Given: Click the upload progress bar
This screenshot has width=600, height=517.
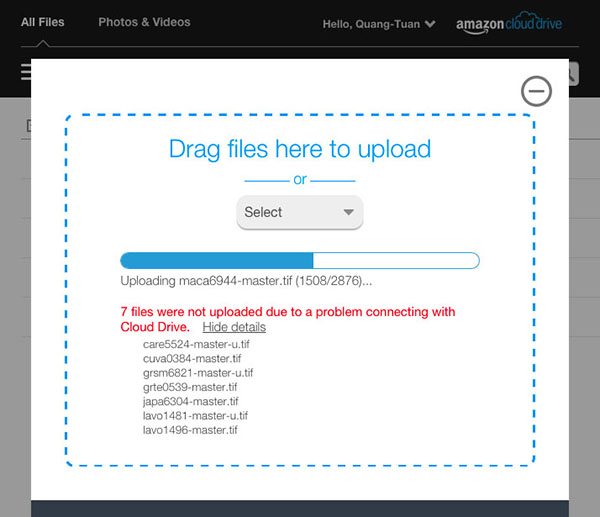Looking at the screenshot, I should point(300,261).
